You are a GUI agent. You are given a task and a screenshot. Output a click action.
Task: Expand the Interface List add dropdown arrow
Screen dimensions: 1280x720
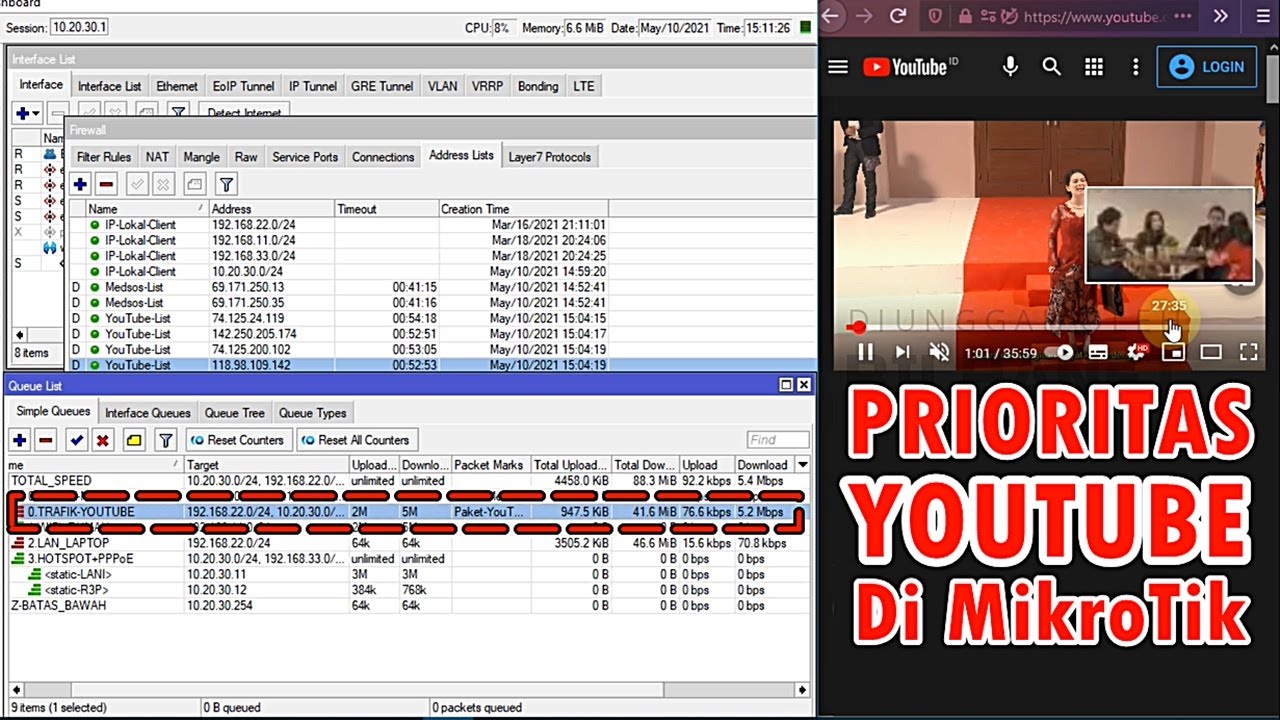(37, 113)
